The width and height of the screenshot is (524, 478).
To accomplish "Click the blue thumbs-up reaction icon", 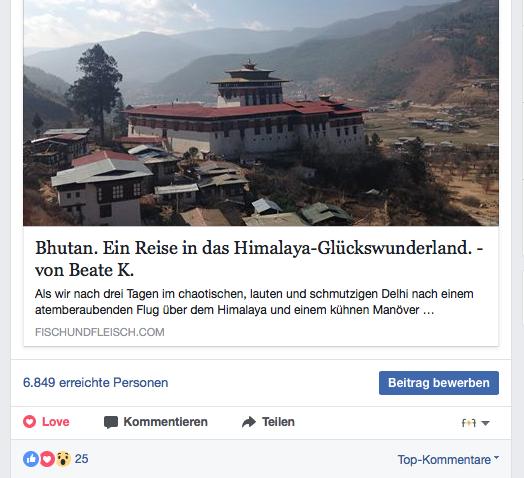I will [x=31, y=459].
